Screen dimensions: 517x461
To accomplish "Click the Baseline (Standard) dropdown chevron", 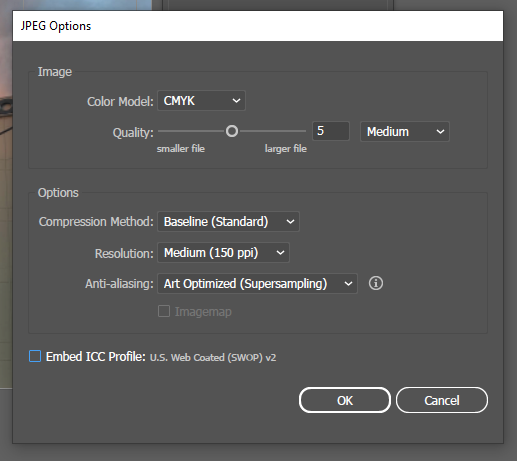I will click(290, 222).
